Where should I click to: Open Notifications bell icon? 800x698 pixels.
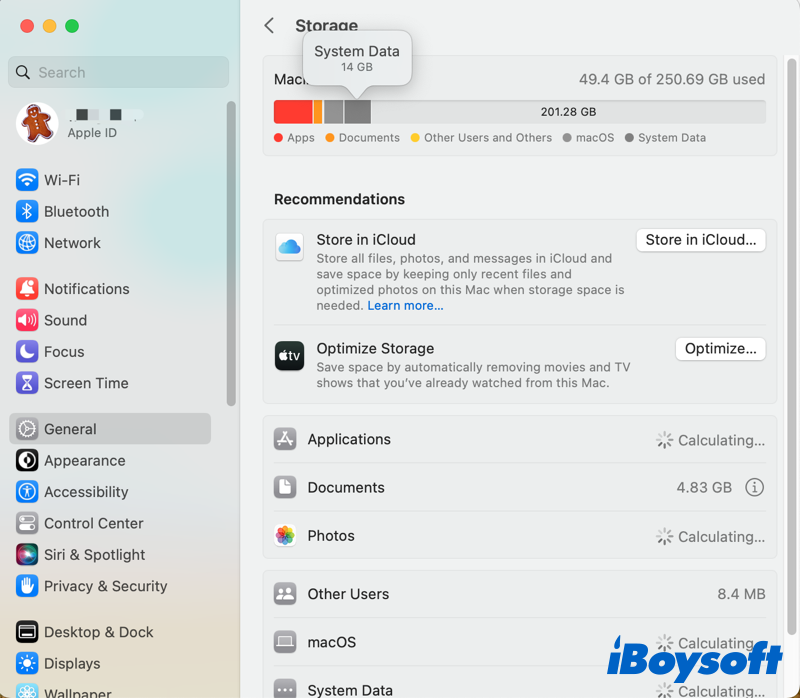pyautogui.click(x=27, y=289)
